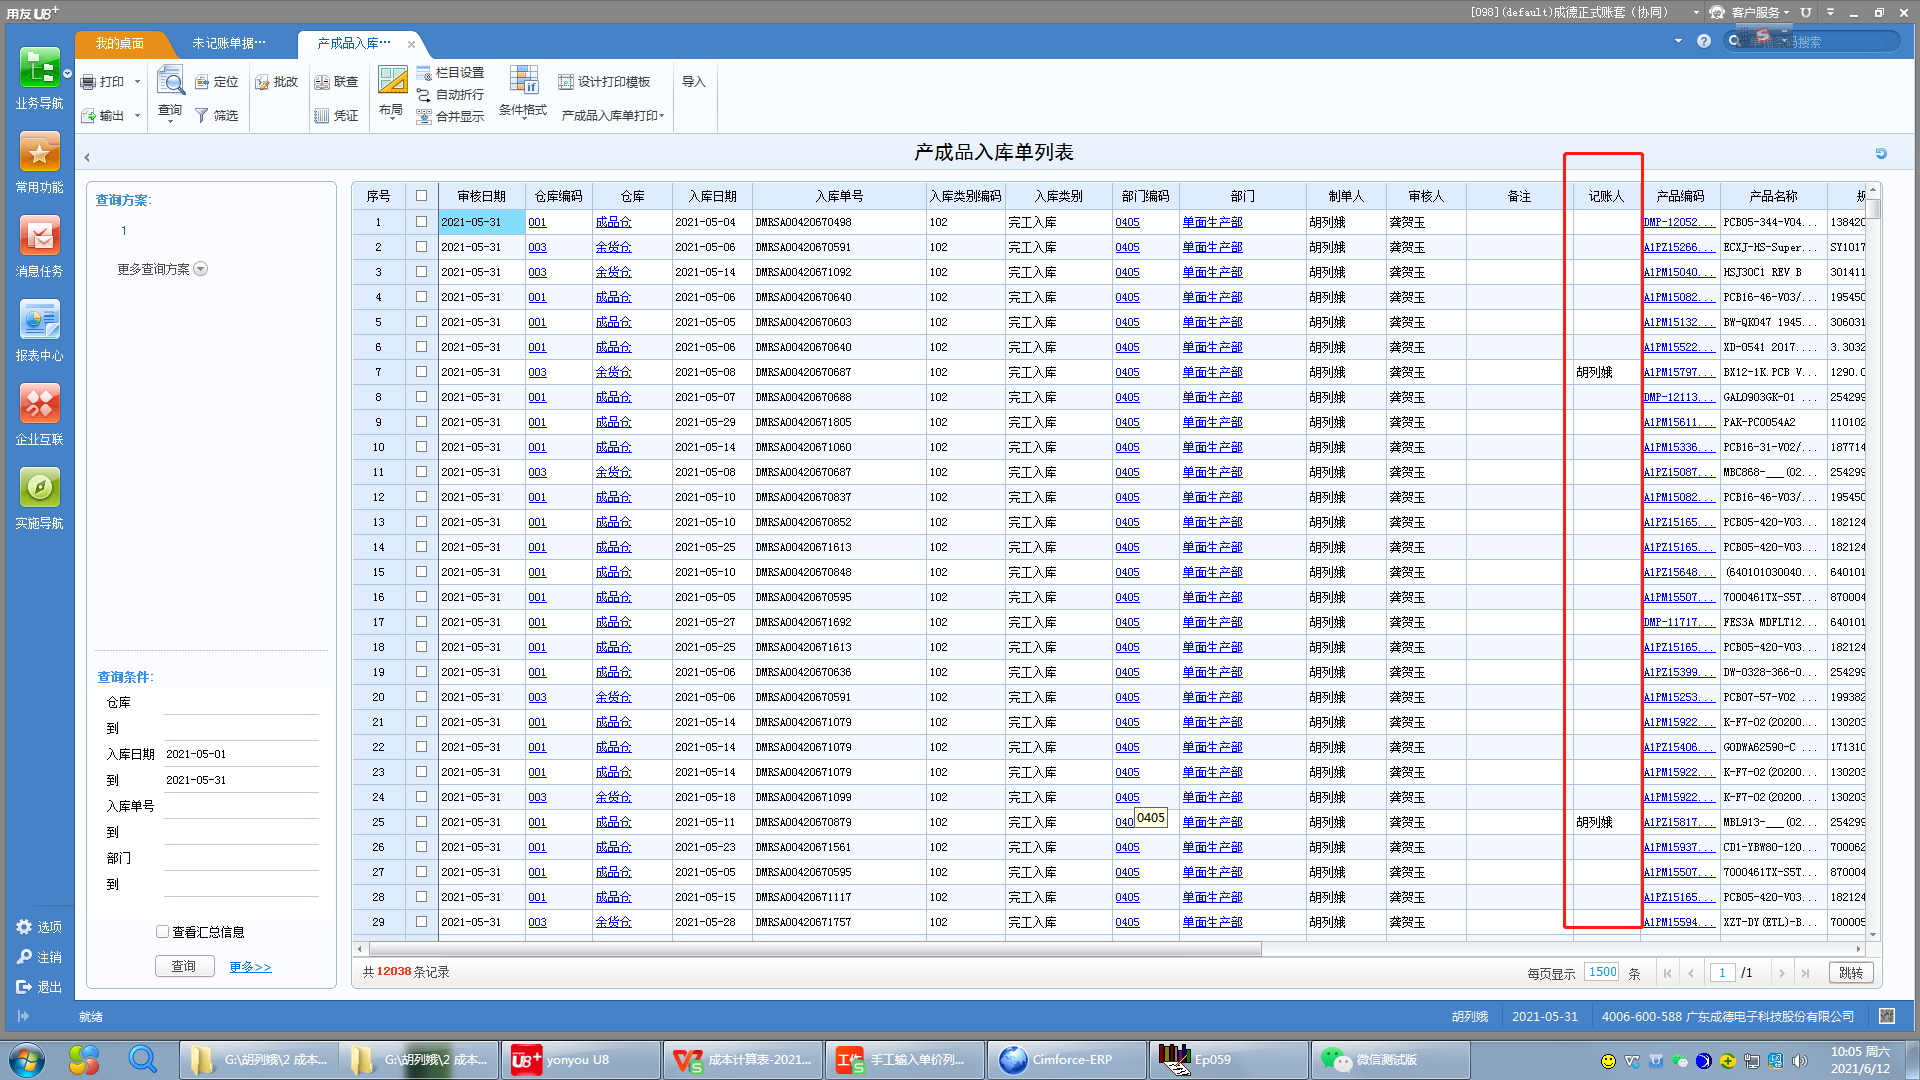This screenshot has height=1080, width=1920.
Task: Expand the 打印 dropdown arrow
Action: tap(137, 82)
